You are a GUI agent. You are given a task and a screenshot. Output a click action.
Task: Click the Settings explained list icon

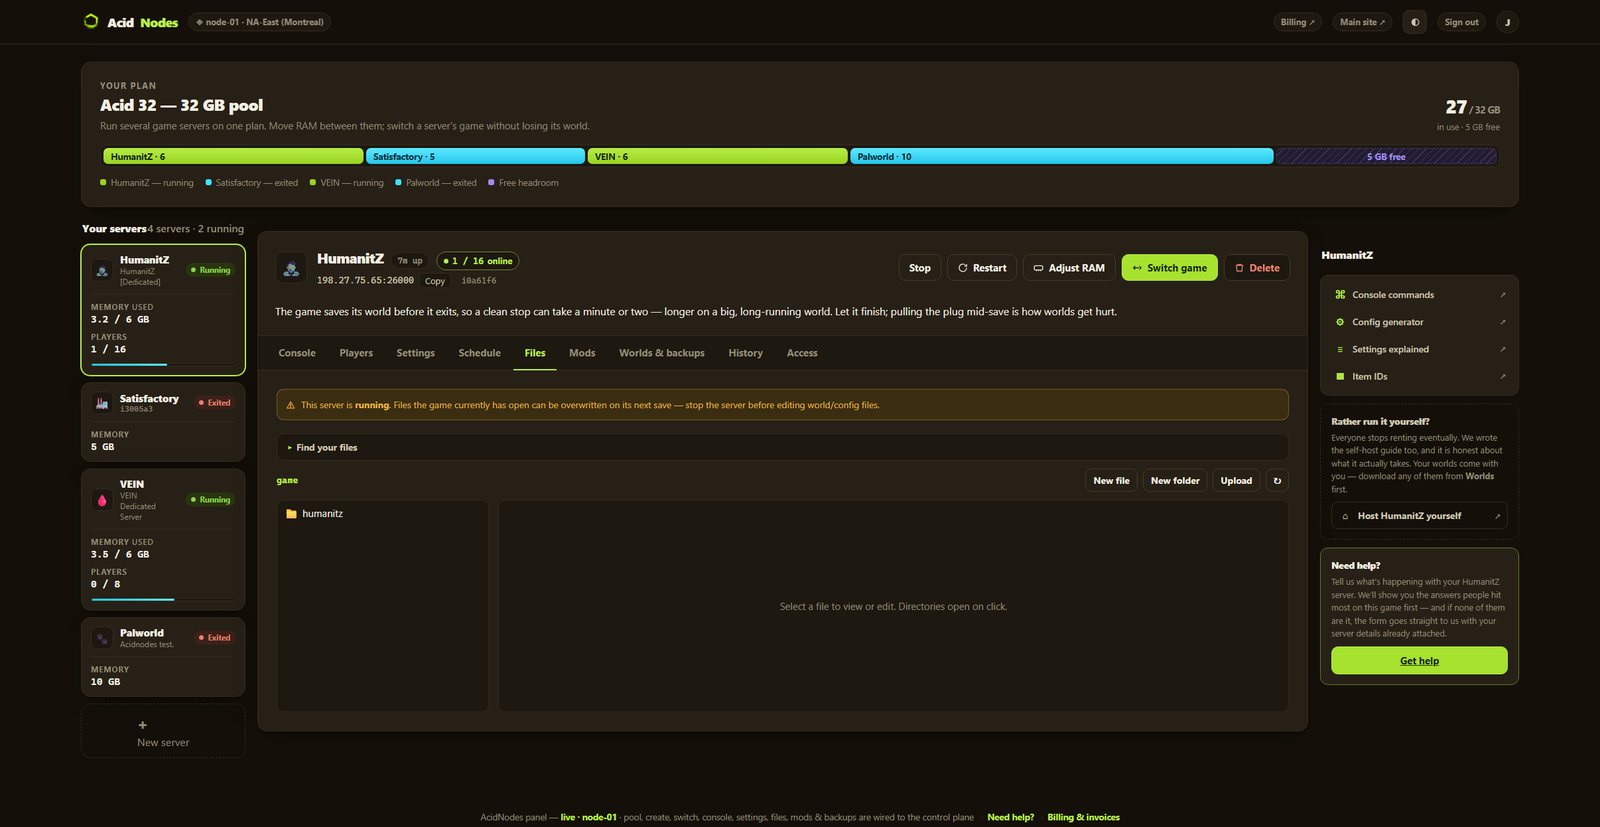pos(1340,349)
